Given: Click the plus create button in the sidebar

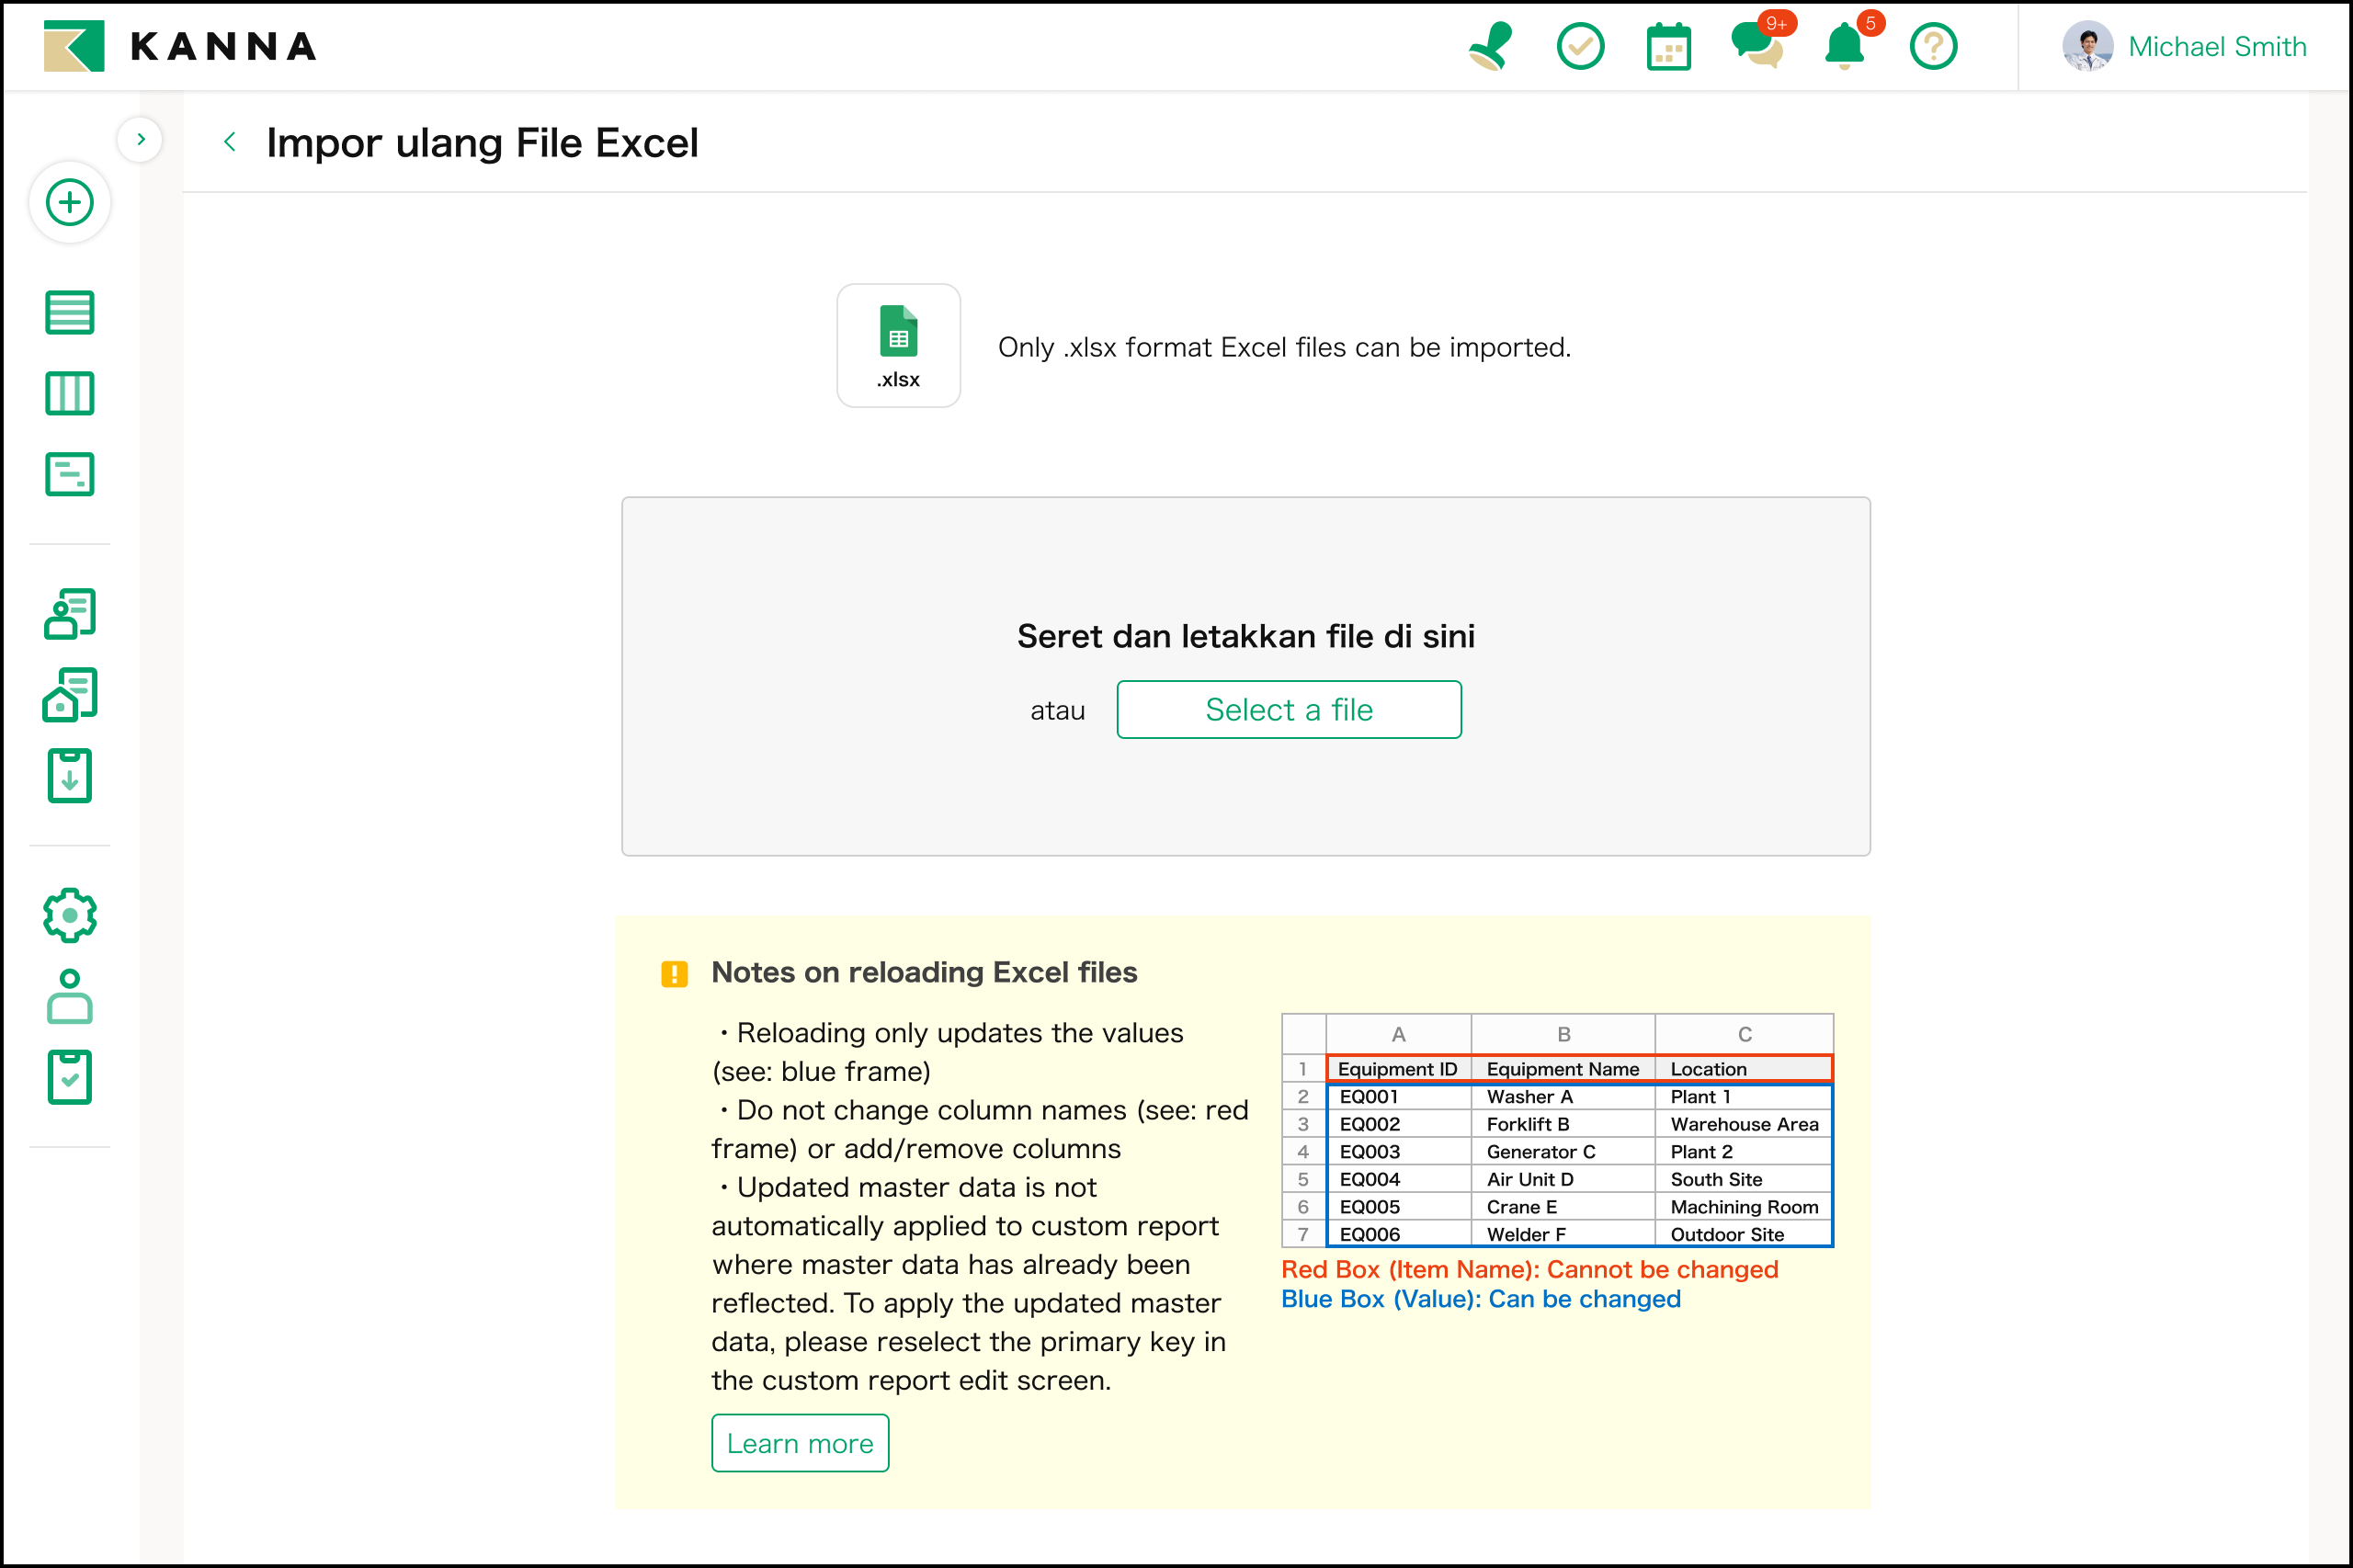Looking at the screenshot, I should [70, 203].
